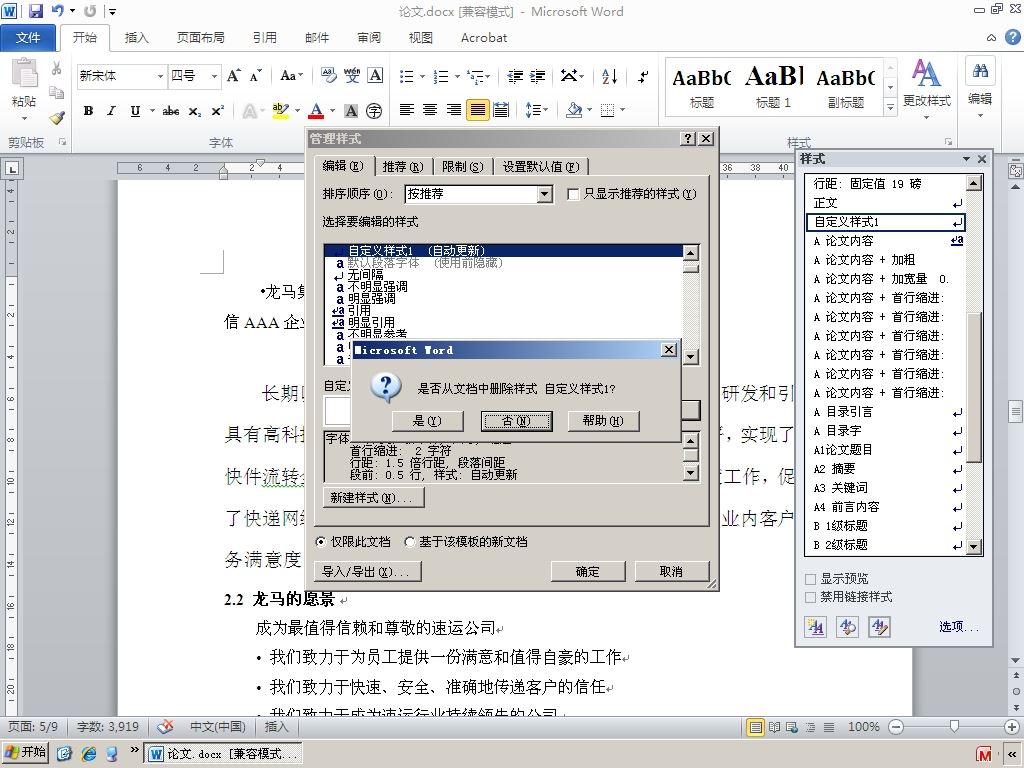Click Cancel button in Manage Styles dialog
This screenshot has height=768, width=1024.
tap(671, 571)
